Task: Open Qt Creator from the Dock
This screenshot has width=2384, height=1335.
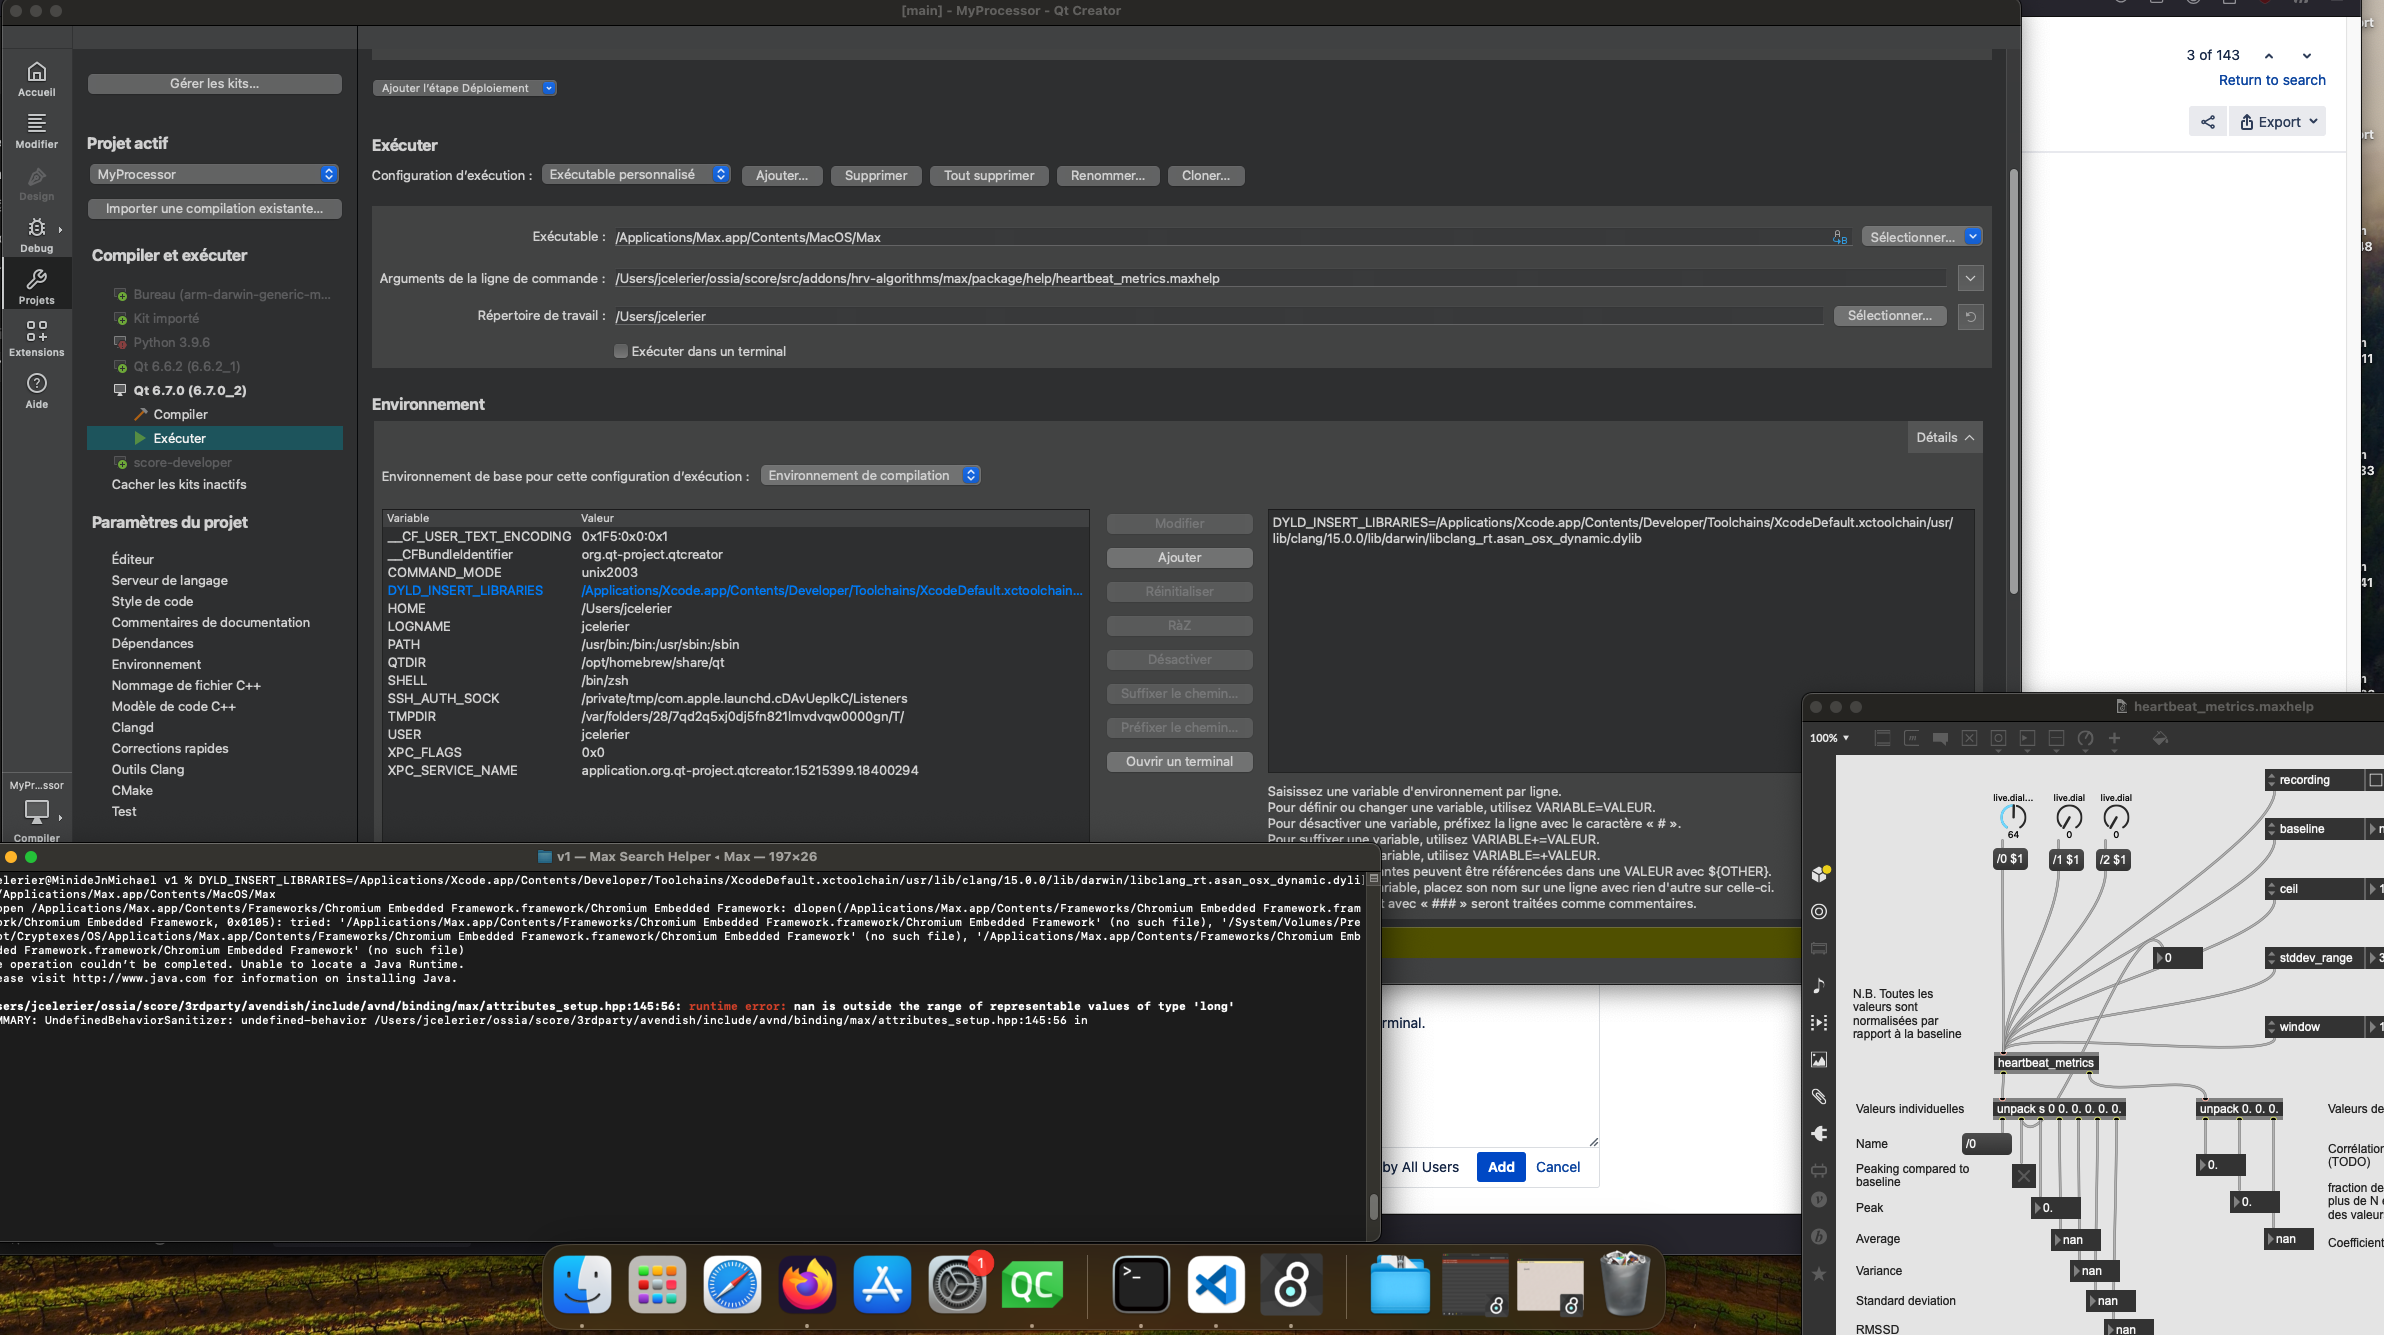Action: point(1032,1284)
